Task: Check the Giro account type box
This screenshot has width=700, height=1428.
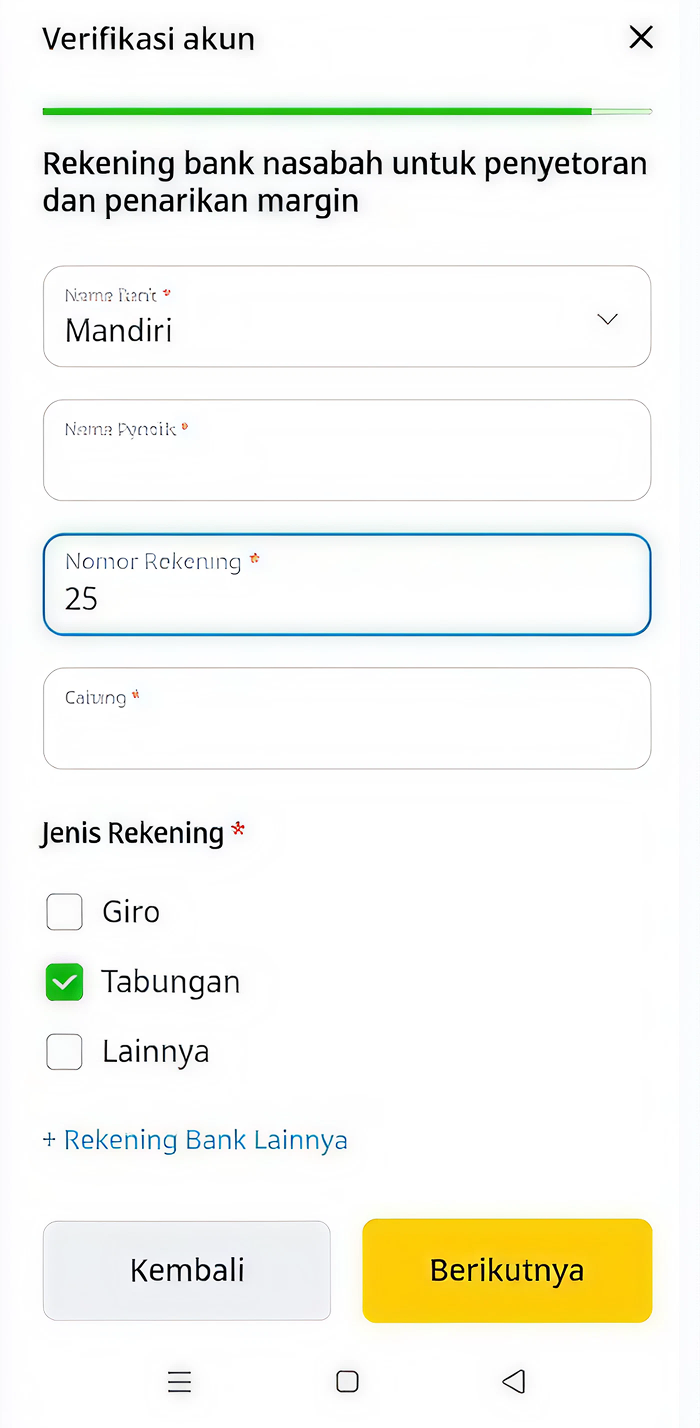Action: (64, 911)
